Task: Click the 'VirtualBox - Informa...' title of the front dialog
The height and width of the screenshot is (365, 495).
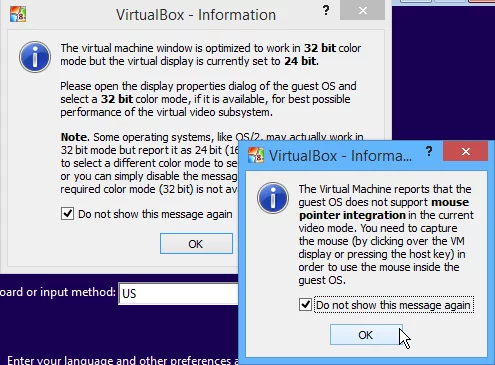Action: tap(340, 156)
